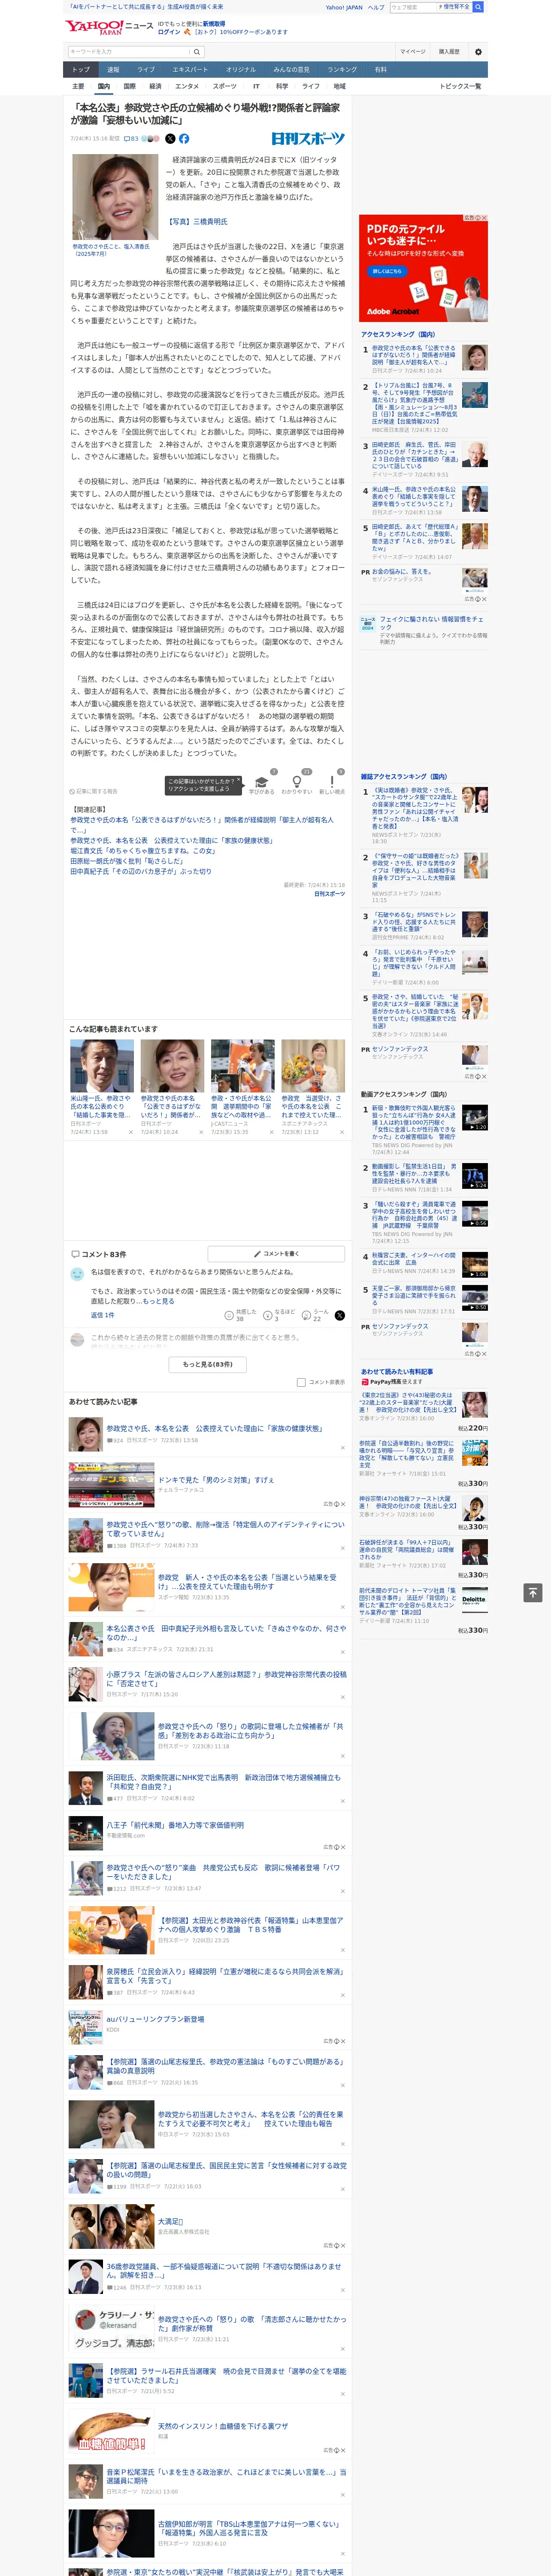551x2576 pixels.
Task: Open related link 田原総一朗氏が強く批判
Action: point(126,861)
